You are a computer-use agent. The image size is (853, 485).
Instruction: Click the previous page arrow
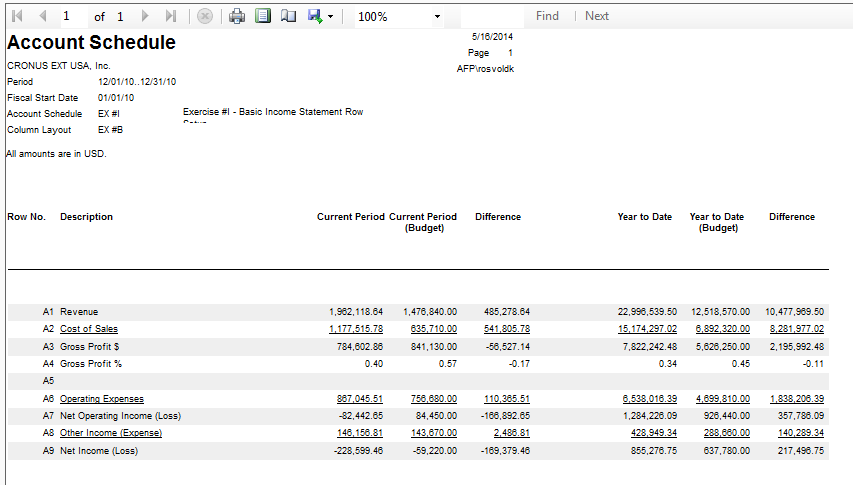[42, 16]
